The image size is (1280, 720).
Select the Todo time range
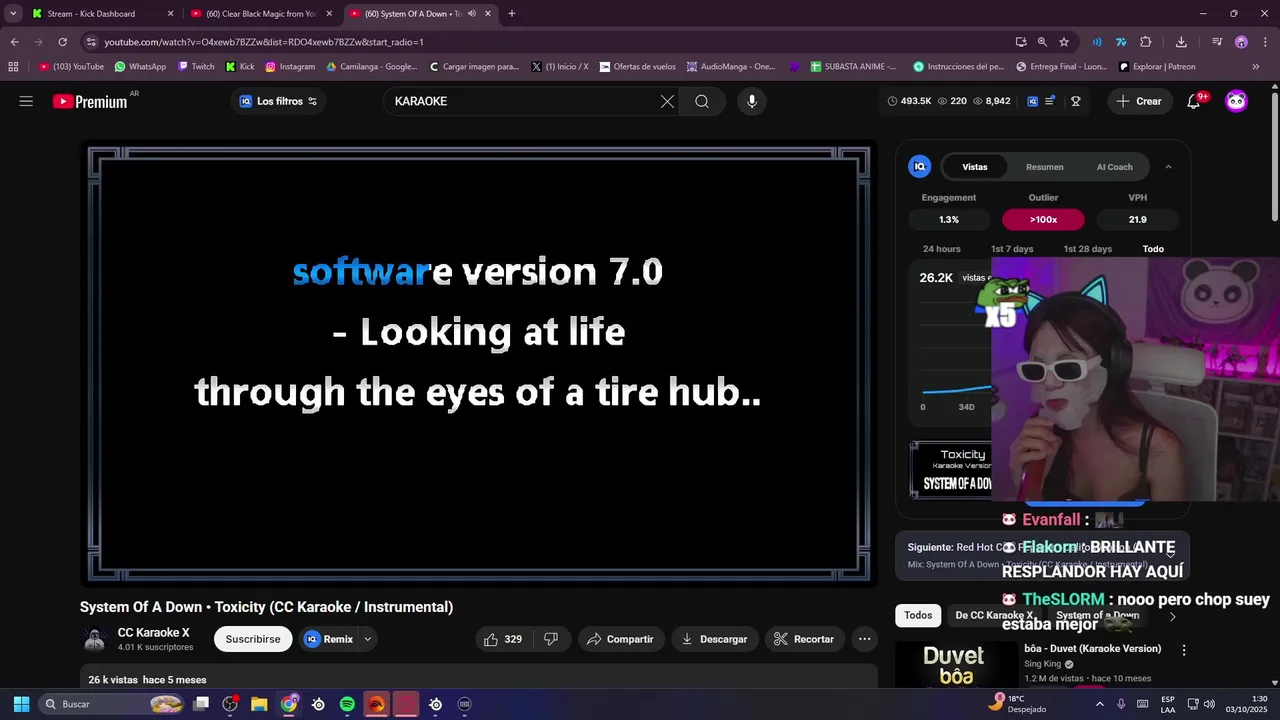1153,249
